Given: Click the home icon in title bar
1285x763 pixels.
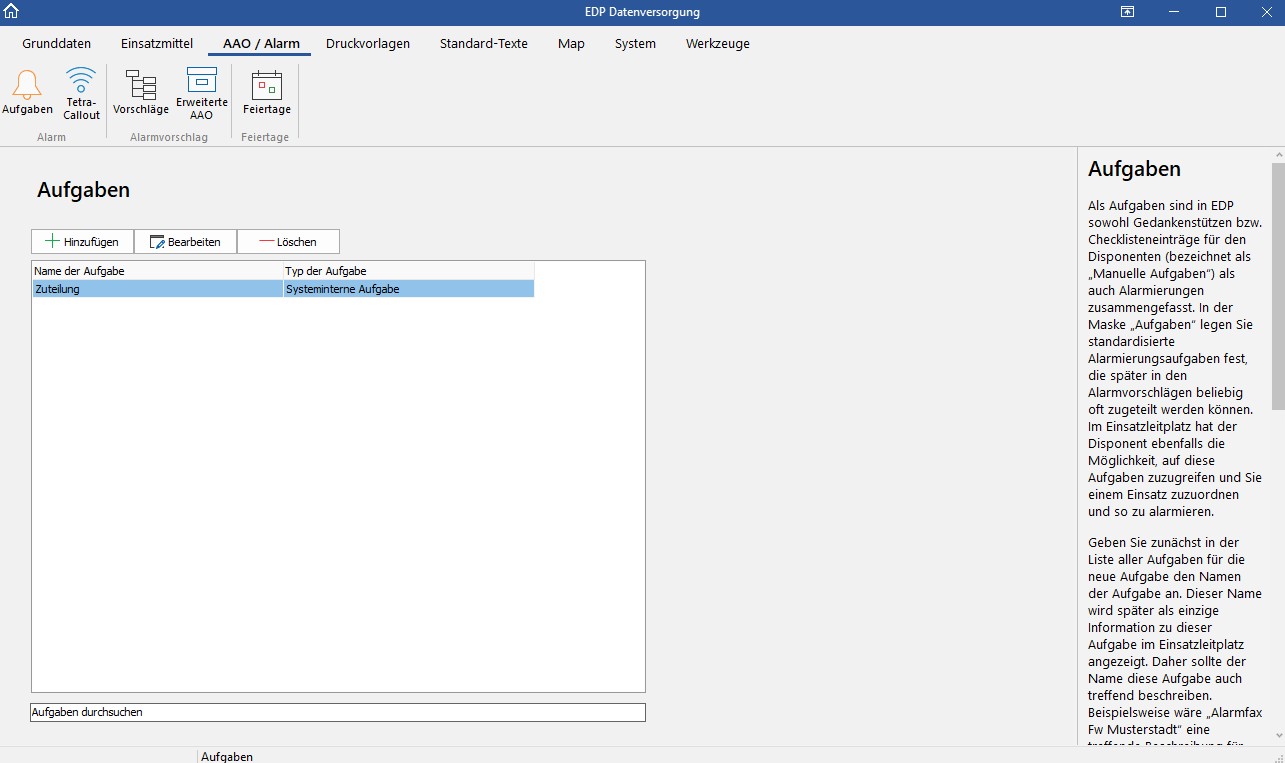Looking at the screenshot, I should [x=12, y=12].
